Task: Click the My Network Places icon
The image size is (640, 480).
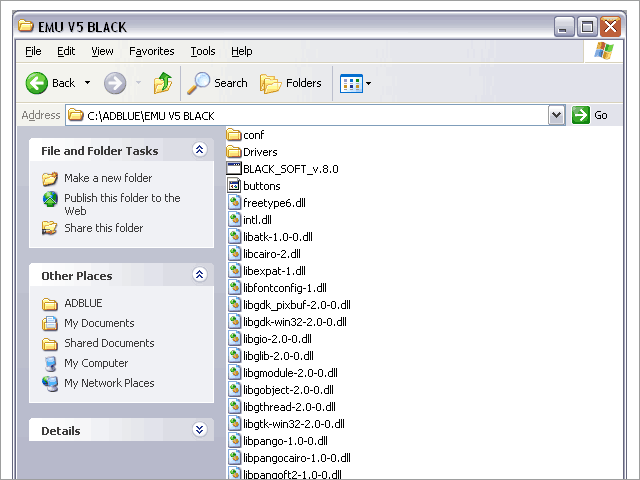Action: (x=50, y=383)
